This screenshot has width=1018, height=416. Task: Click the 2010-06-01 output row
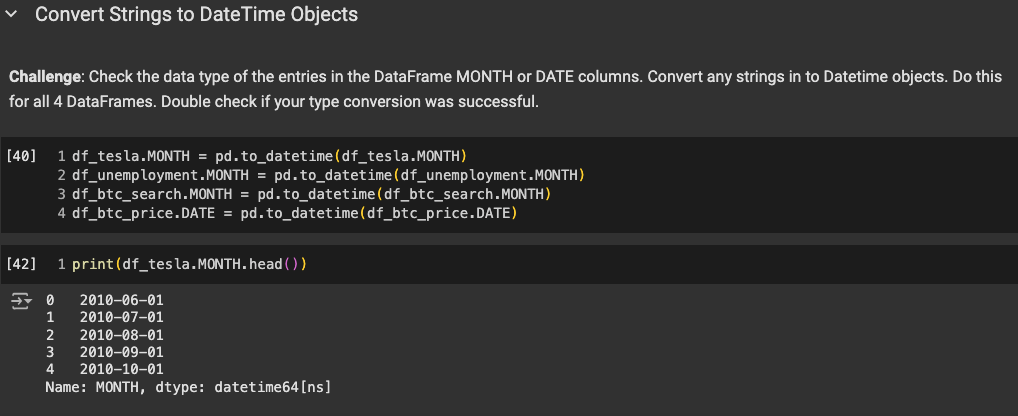pos(120,298)
